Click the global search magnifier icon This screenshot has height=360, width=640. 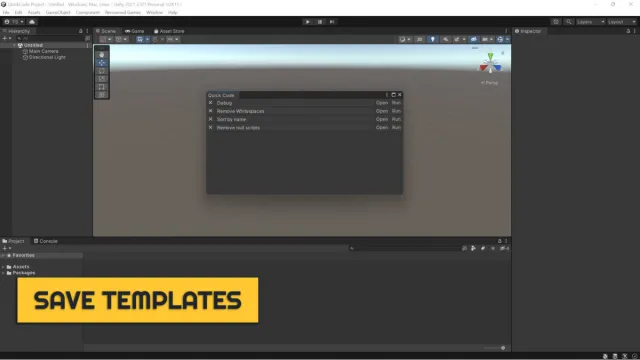569,22
